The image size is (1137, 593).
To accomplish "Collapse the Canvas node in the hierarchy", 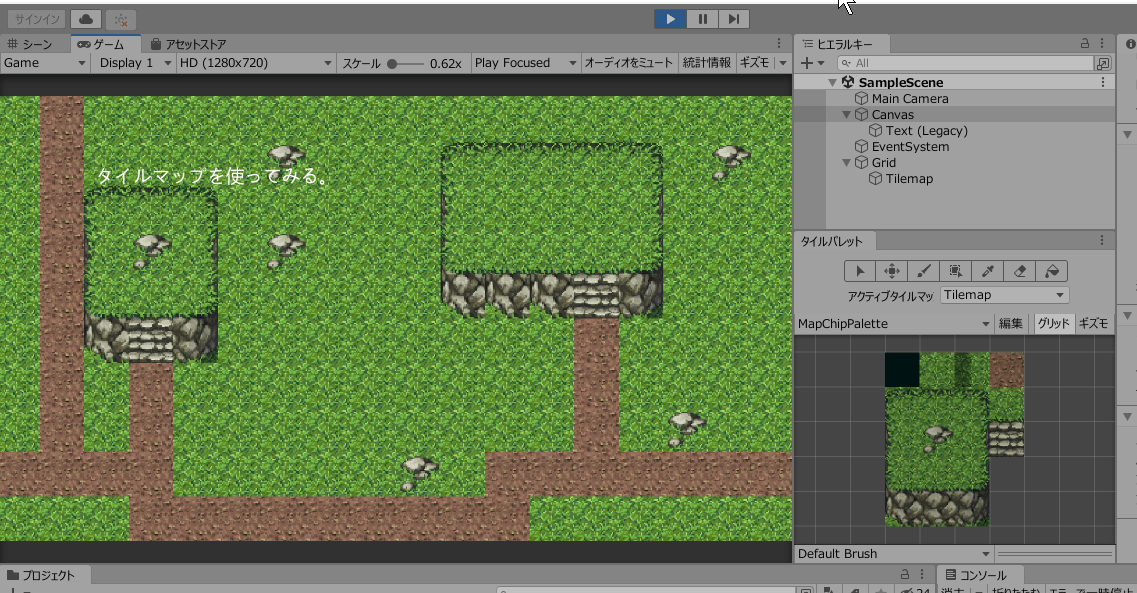I will [846, 114].
